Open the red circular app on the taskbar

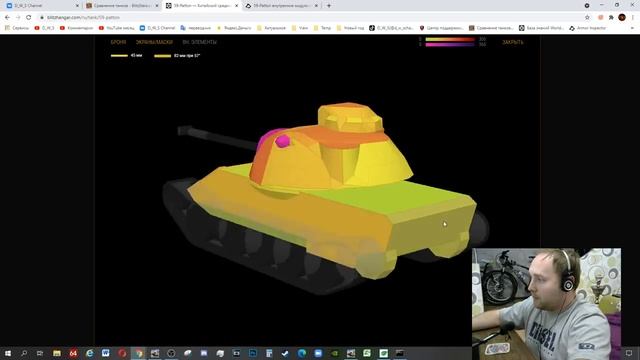pos(122,353)
